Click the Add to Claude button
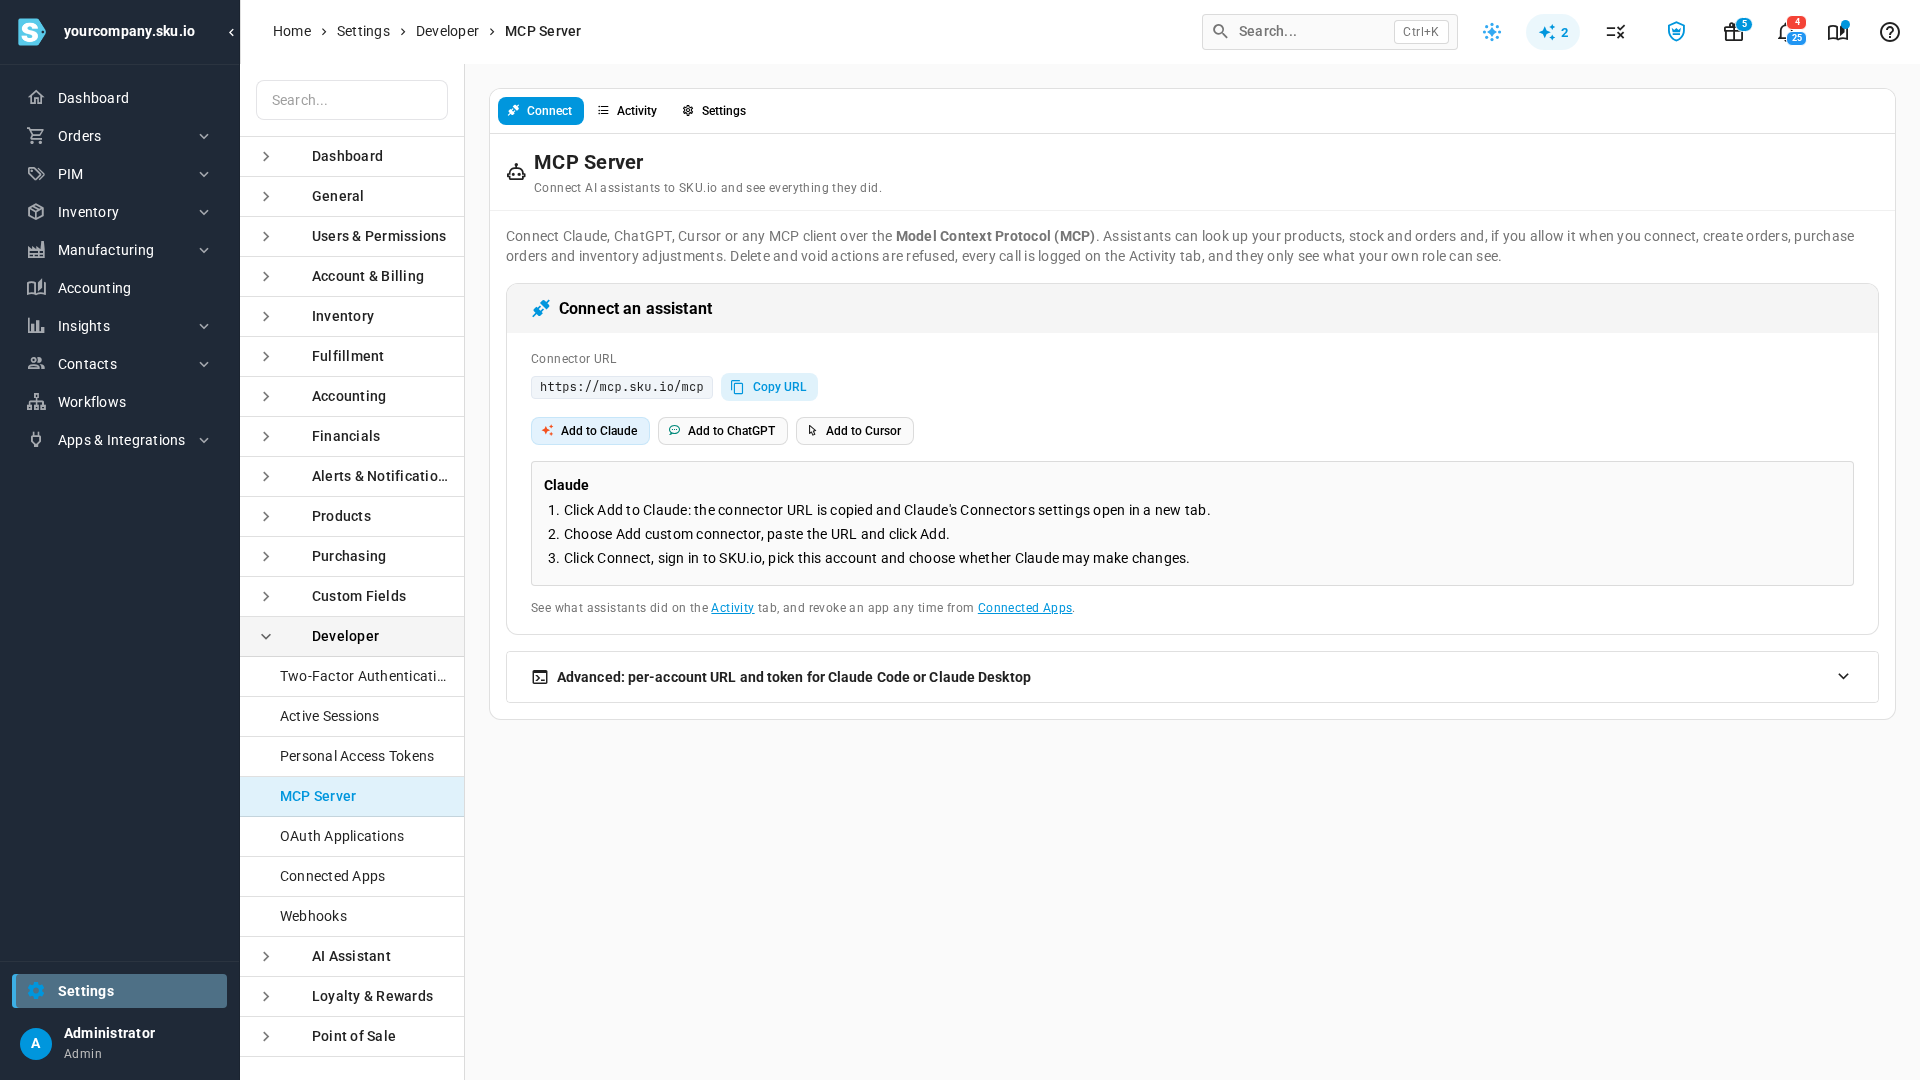 (590, 431)
